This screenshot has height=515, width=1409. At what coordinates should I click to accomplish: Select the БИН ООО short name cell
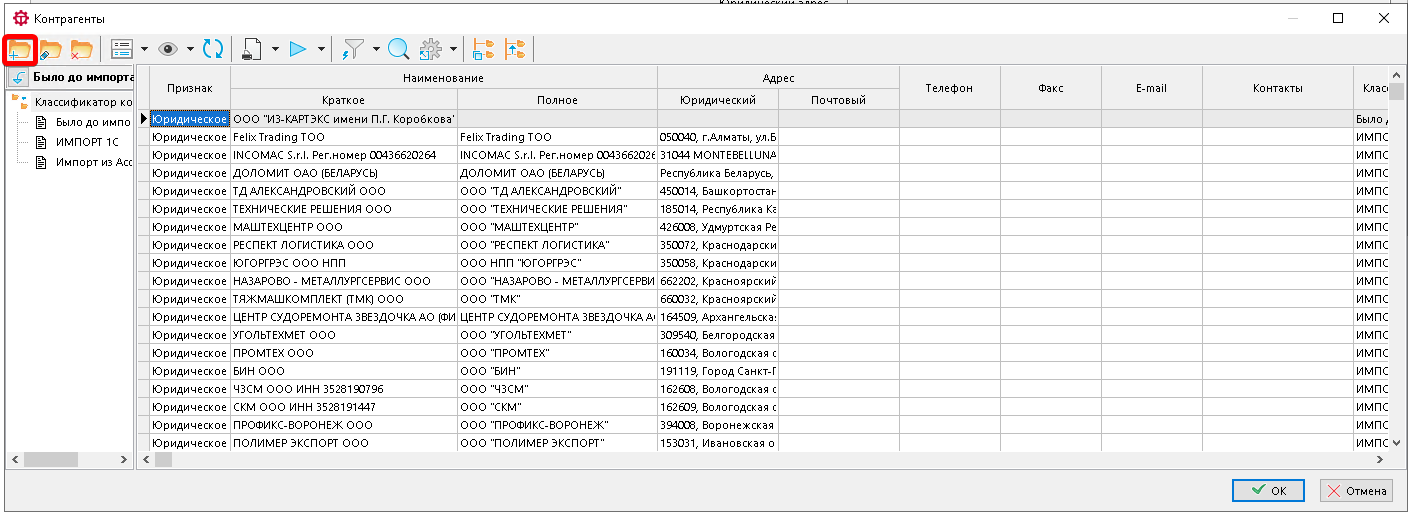tap(344, 371)
